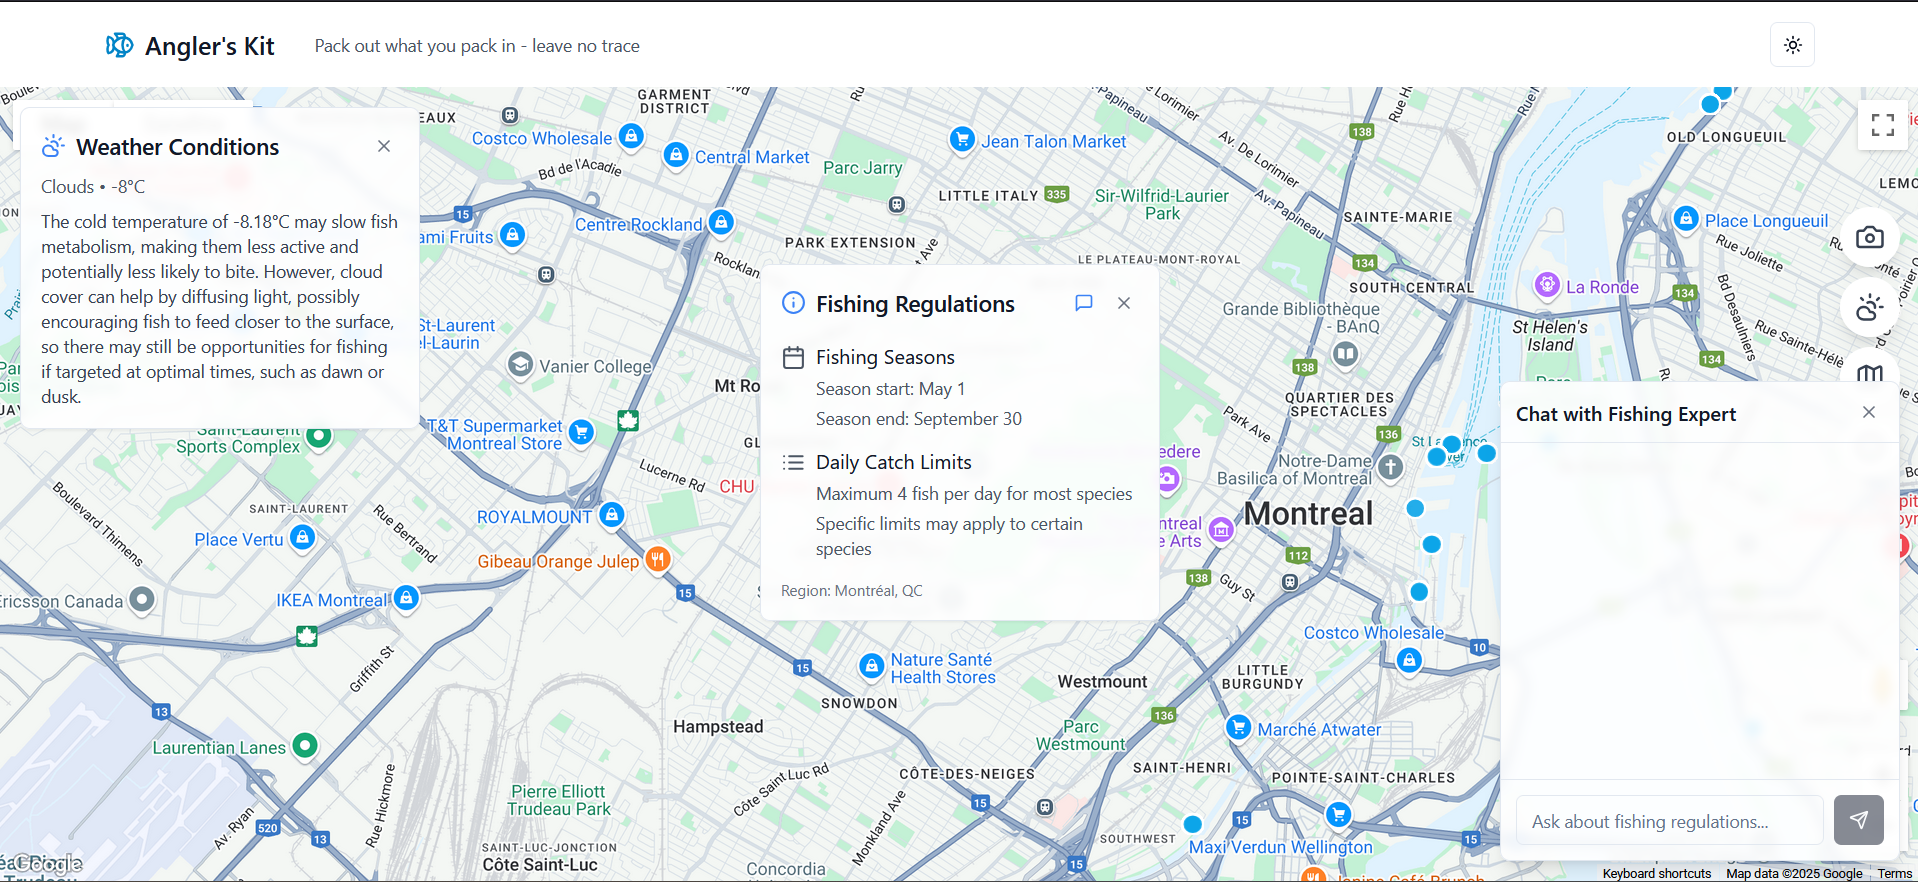1918x882 pixels.
Task: Select the Central Market map pin
Action: click(x=677, y=155)
